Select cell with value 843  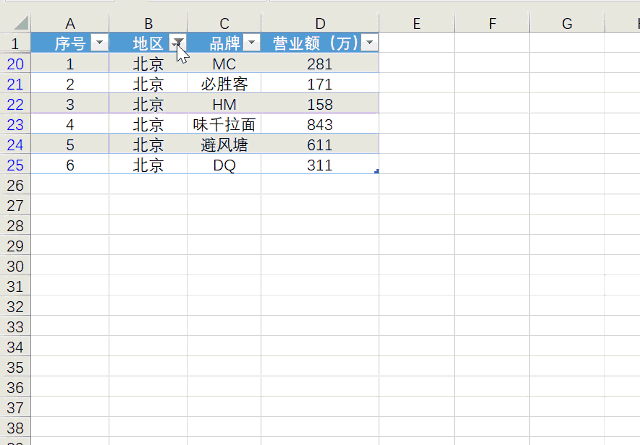tap(320, 124)
